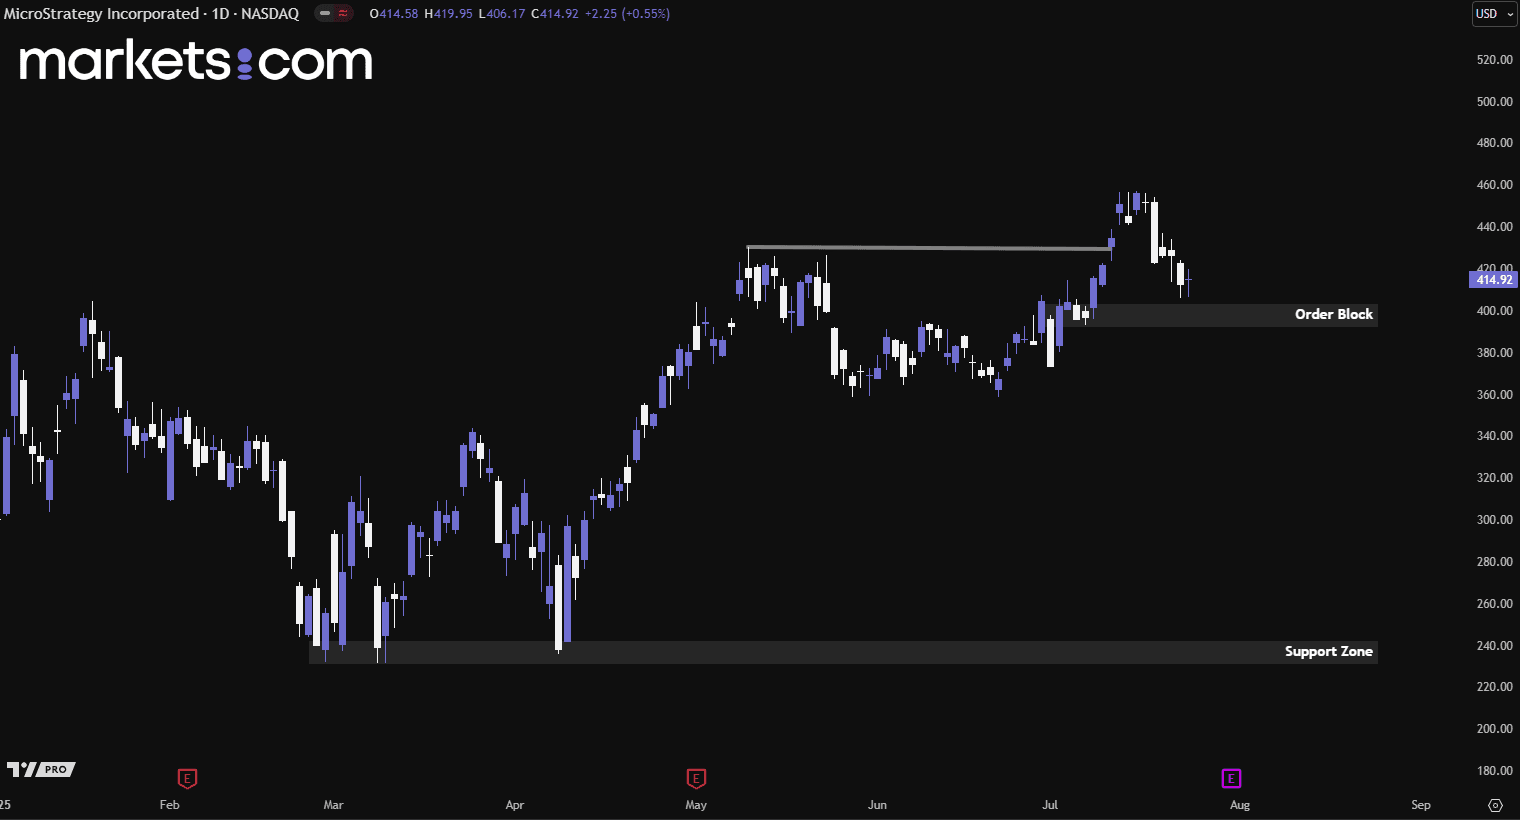Select the Support Zone label
1520x820 pixels.
pyautogui.click(x=1328, y=652)
